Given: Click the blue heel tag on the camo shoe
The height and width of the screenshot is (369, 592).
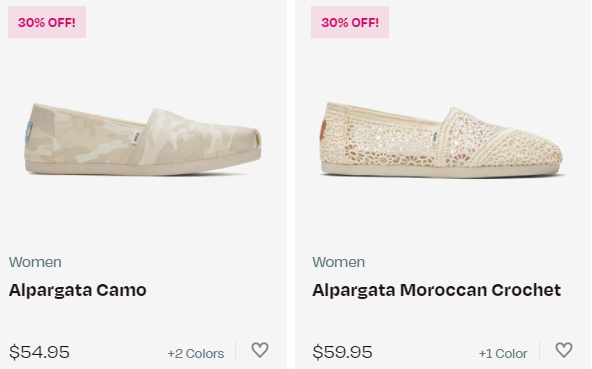Looking at the screenshot, I should click(28, 132).
